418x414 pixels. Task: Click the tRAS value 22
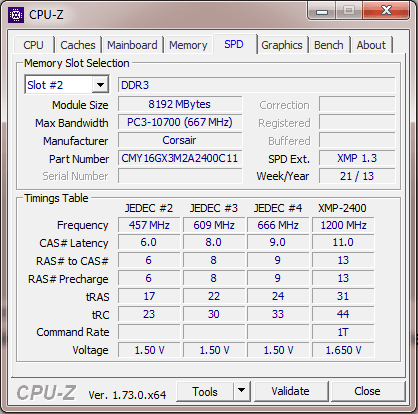pos(214,296)
